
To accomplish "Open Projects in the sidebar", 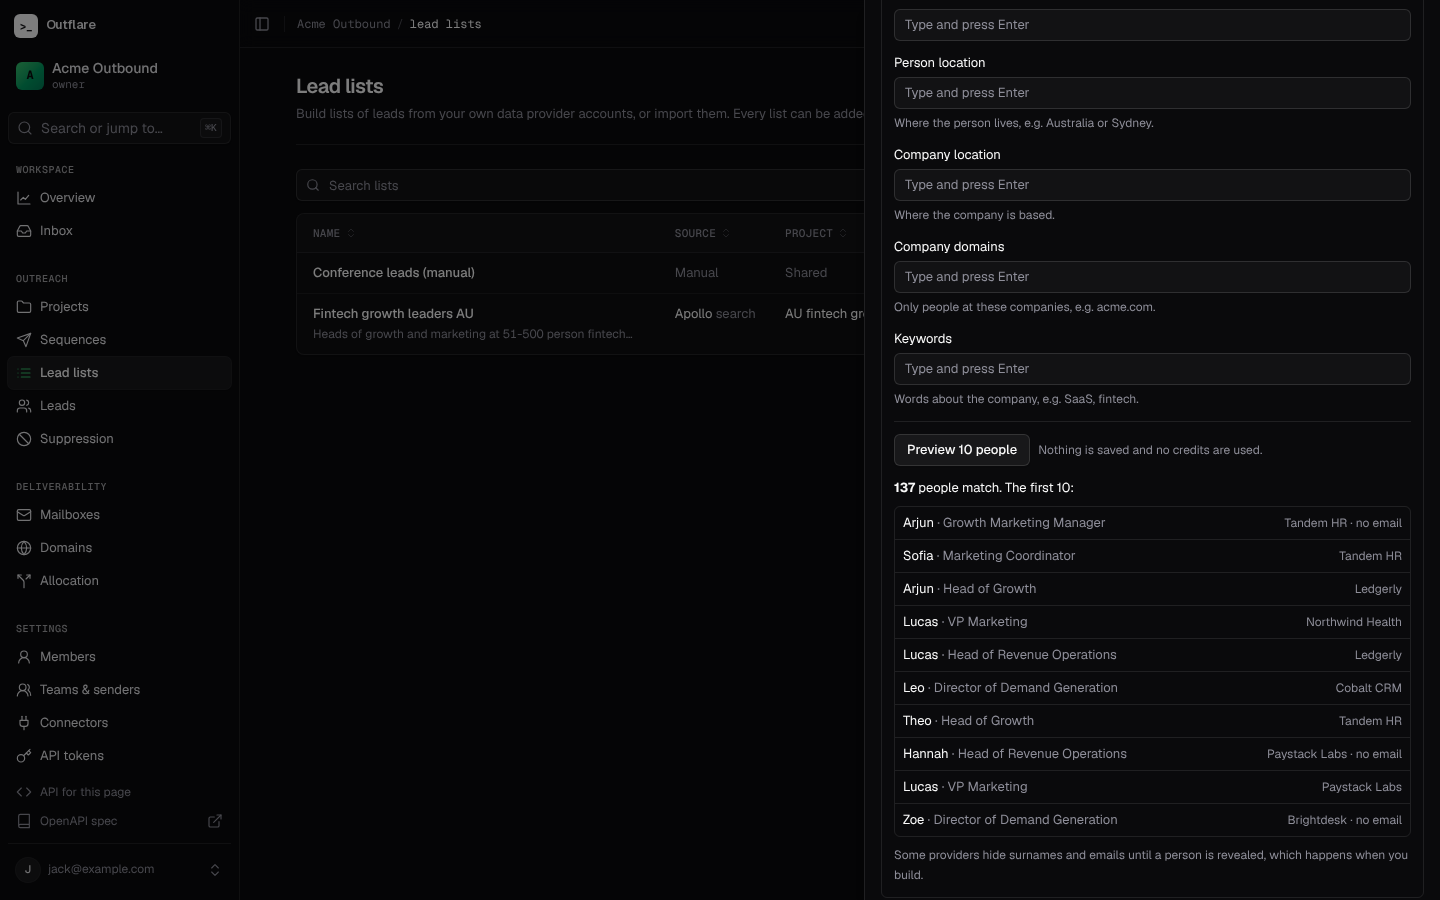I will (x=120, y=307).
